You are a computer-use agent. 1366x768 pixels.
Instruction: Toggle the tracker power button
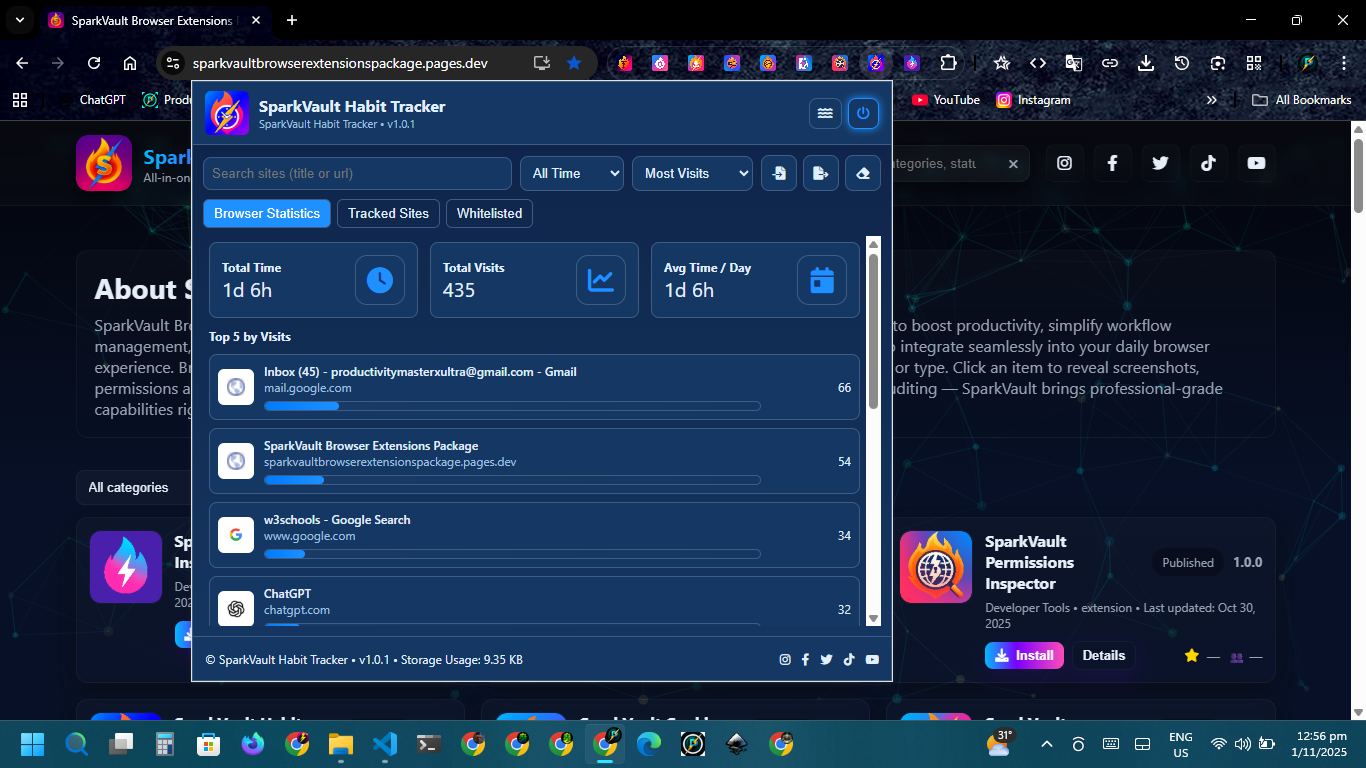click(x=864, y=113)
